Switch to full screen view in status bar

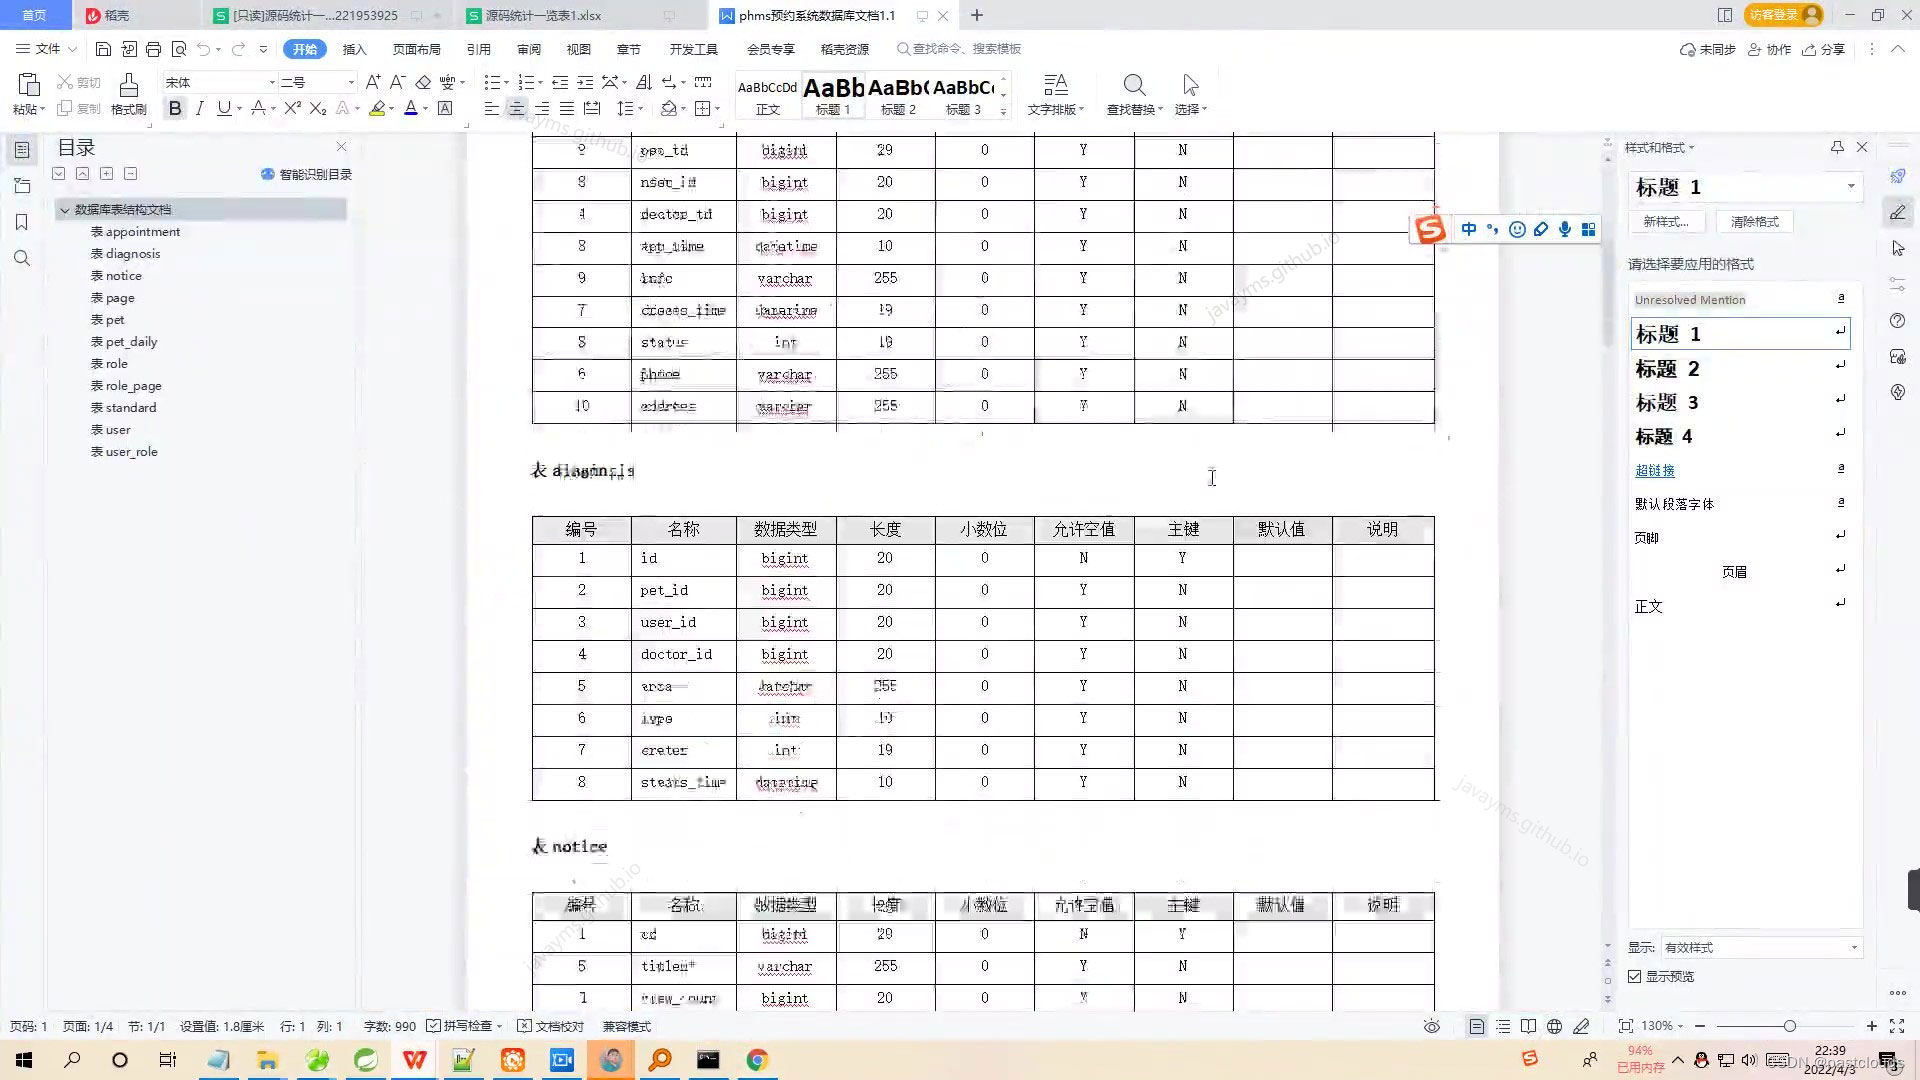tap(1897, 1025)
